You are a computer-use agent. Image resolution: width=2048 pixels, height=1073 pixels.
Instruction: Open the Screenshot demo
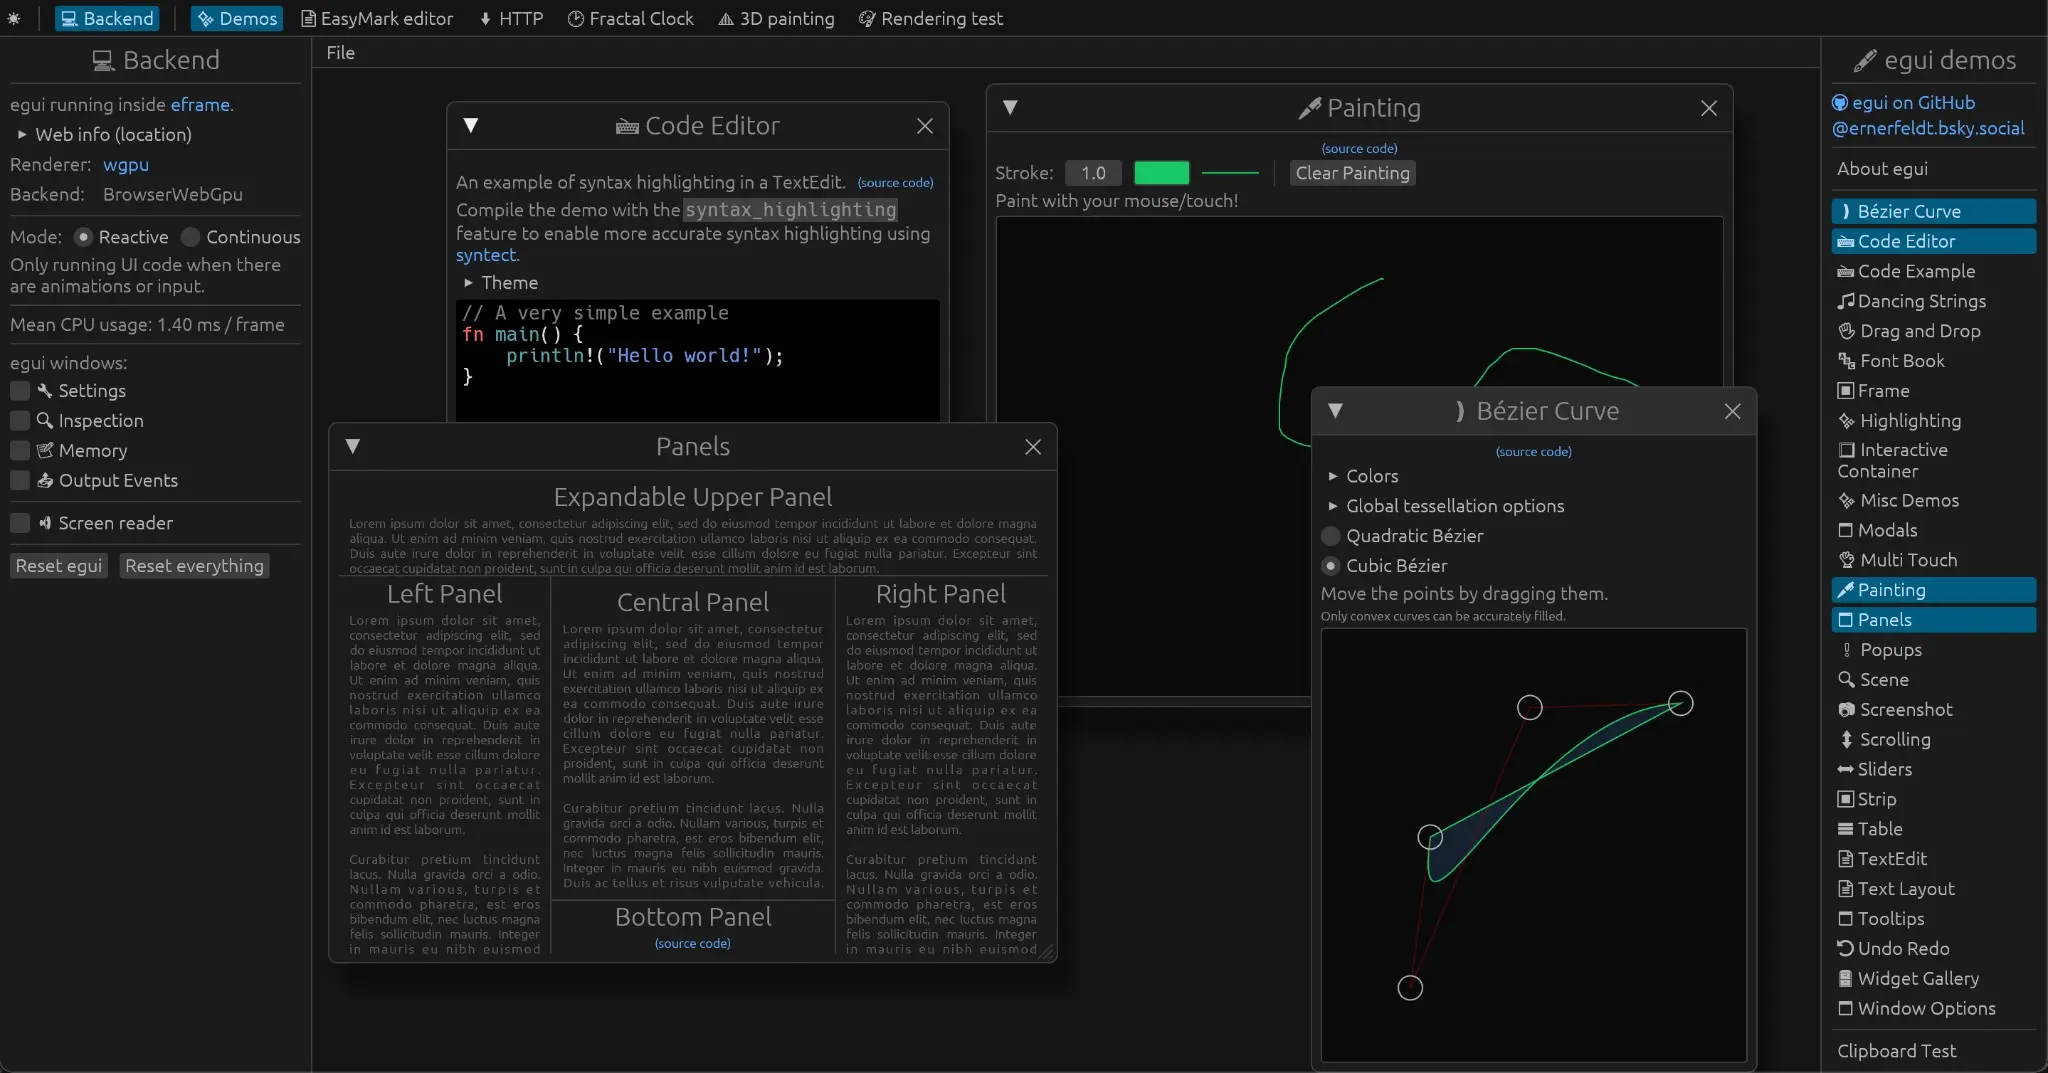point(1905,709)
